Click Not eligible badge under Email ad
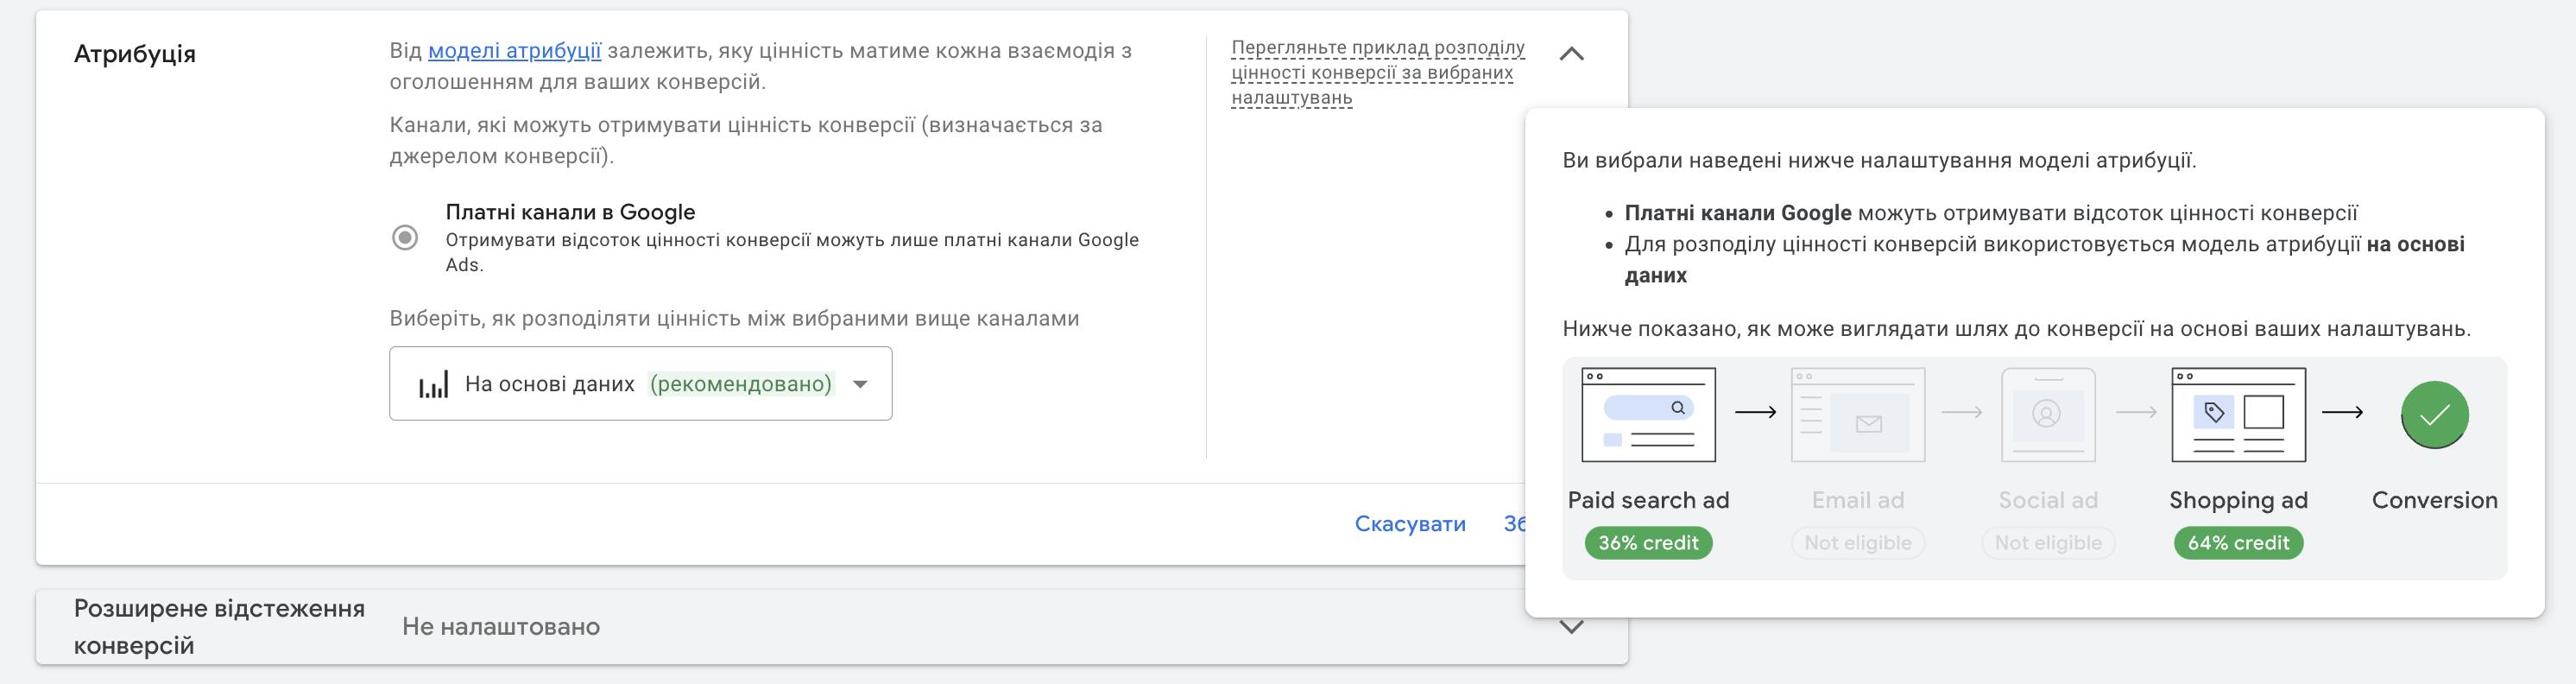Viewport: 2576px width, 684px height. pos(1858,543)
